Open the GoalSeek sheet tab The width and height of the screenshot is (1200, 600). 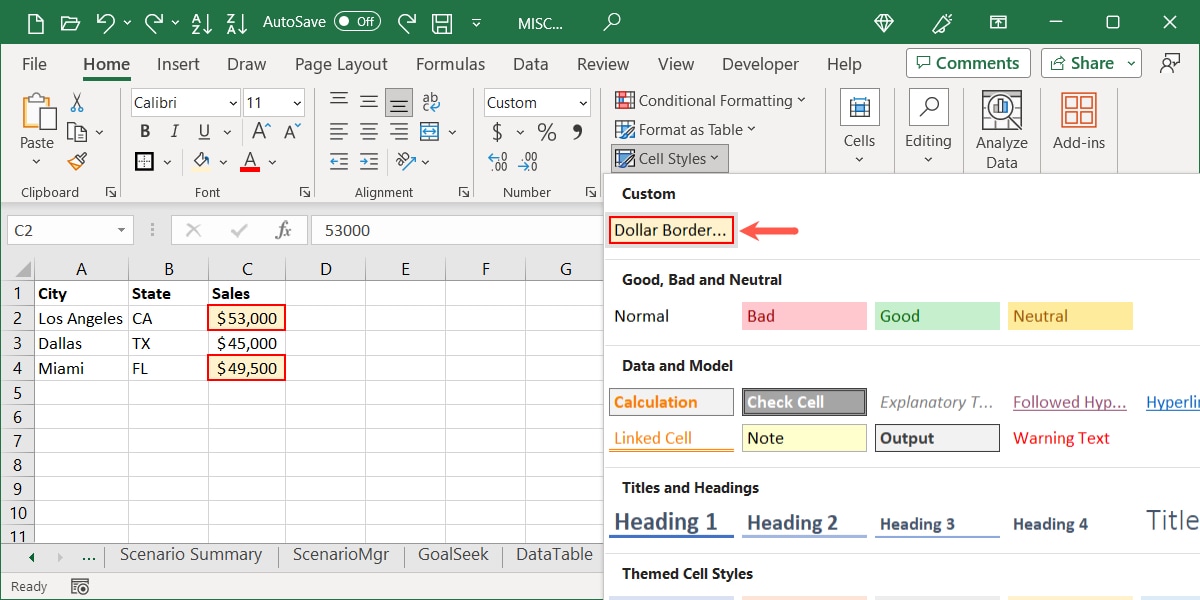(x=452, y=554)
